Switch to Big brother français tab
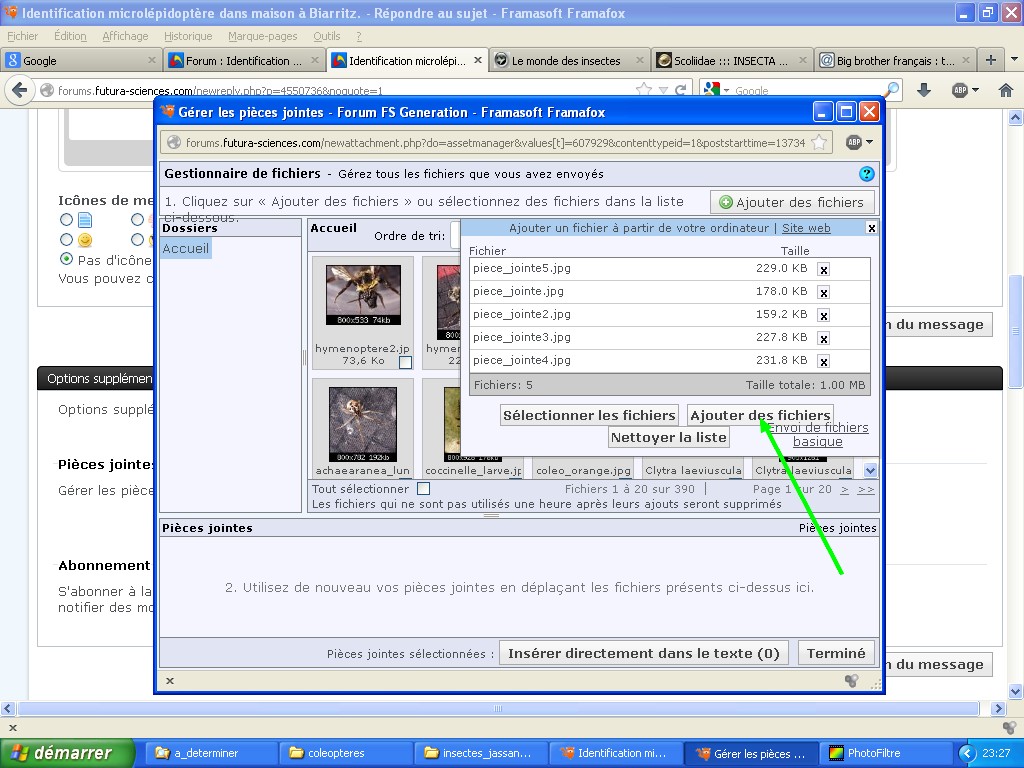 (895, 60)
